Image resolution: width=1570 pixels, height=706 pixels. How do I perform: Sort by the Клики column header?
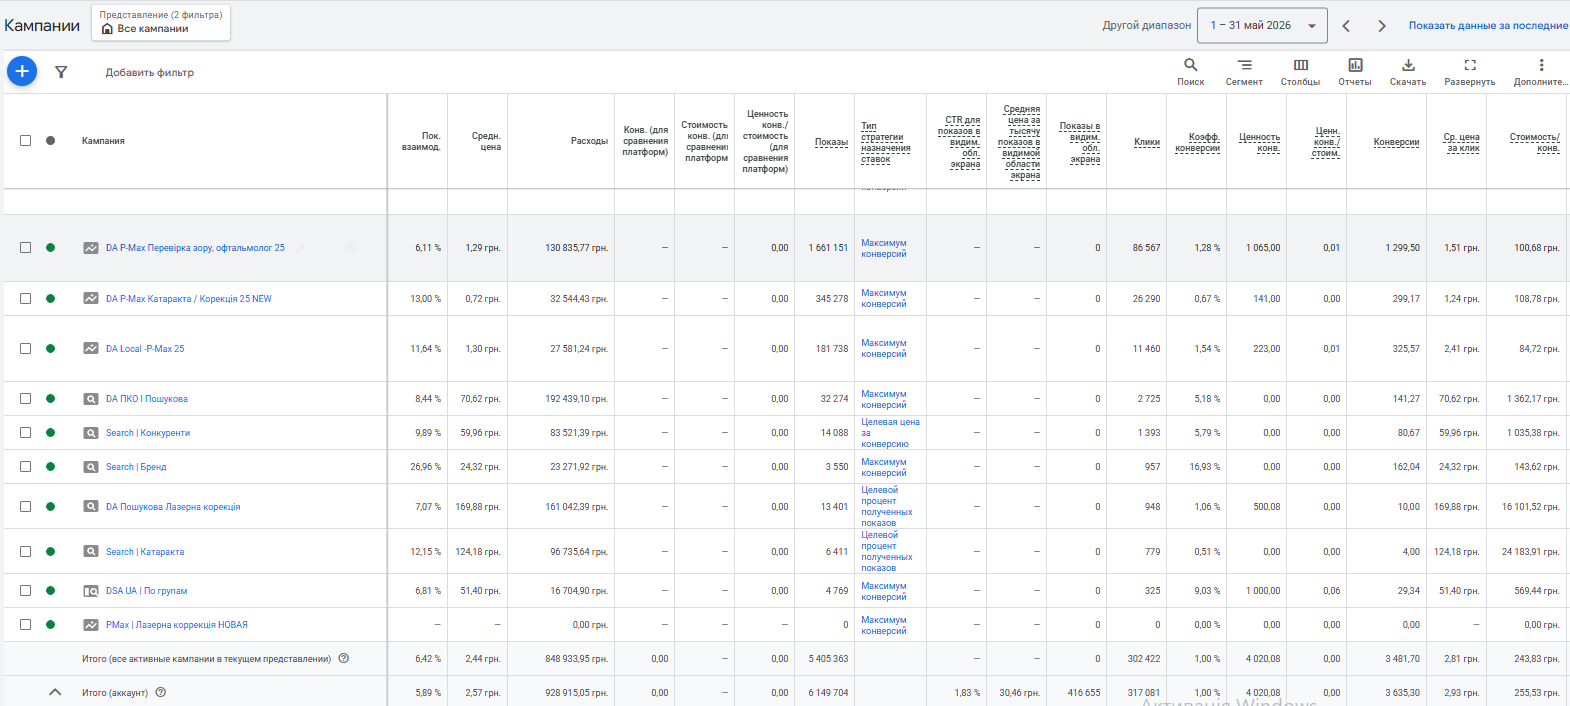[x=1147, y=142]
